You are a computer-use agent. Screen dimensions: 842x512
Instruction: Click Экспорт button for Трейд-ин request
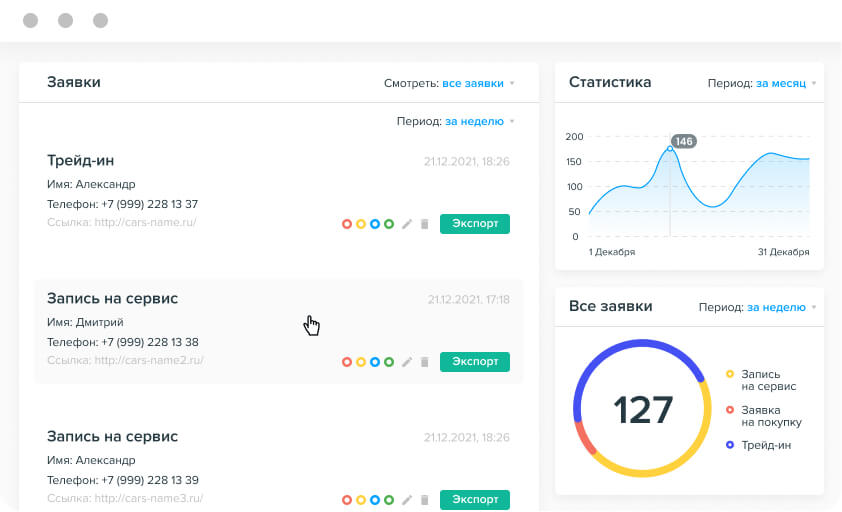click(x=474, y=224)
